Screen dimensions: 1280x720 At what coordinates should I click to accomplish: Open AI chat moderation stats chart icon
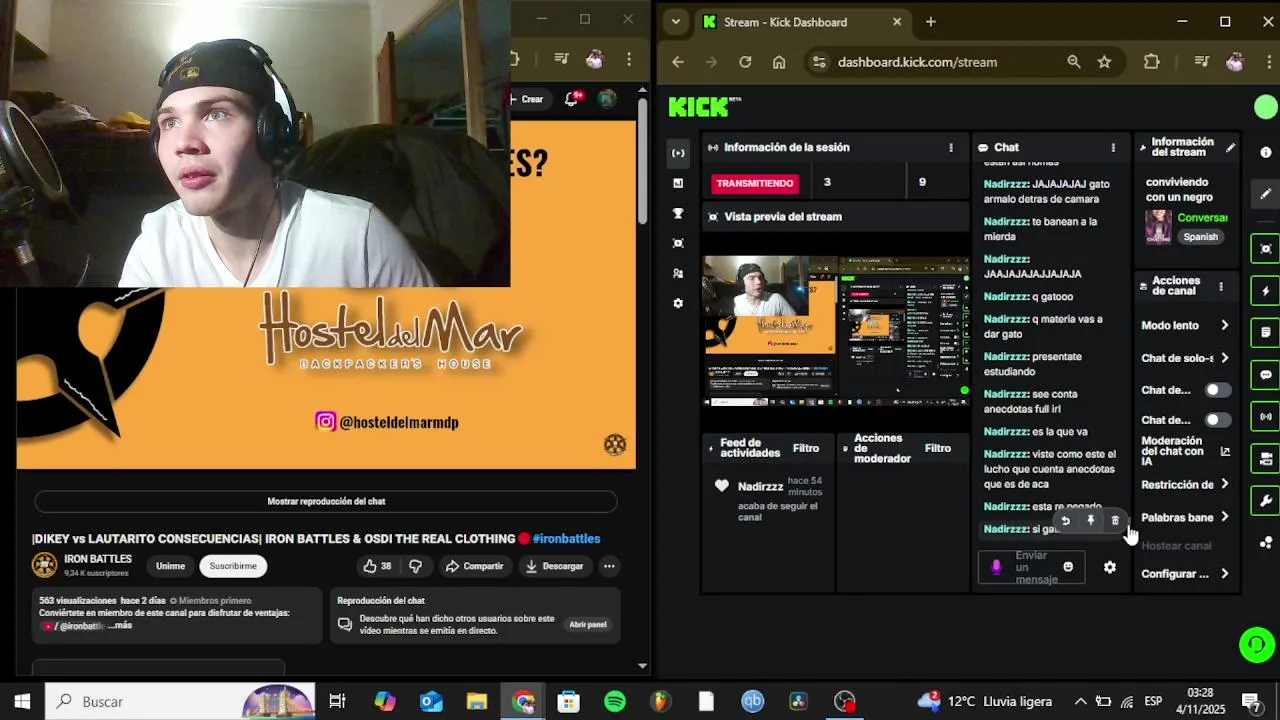click(1225, 451)
